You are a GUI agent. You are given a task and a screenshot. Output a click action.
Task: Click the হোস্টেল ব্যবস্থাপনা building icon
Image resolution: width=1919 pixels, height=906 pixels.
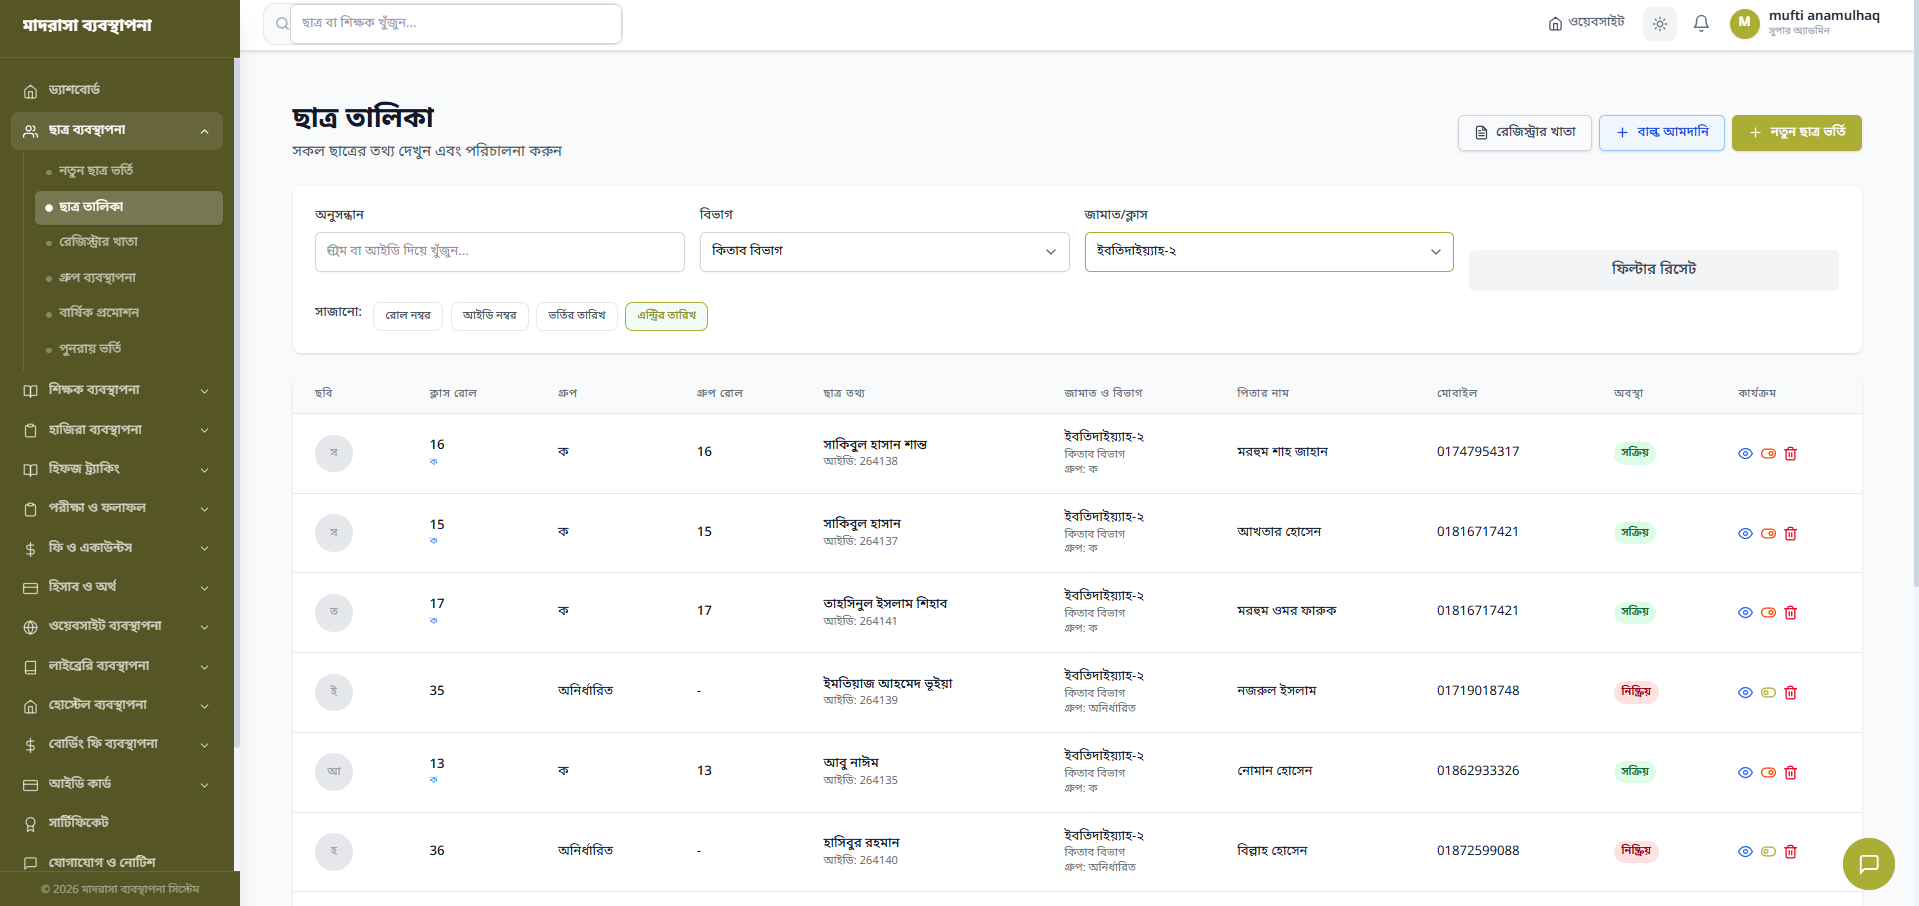point(30,706)
